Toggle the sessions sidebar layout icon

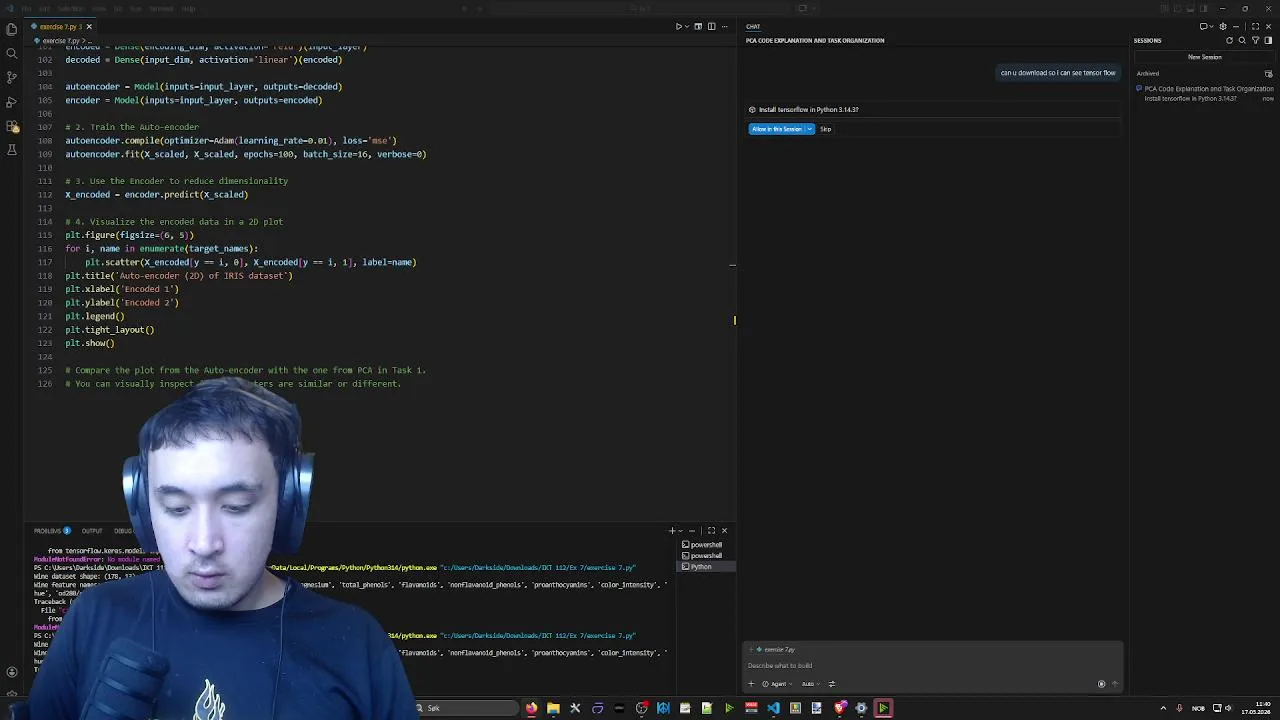coord(1268,40)
